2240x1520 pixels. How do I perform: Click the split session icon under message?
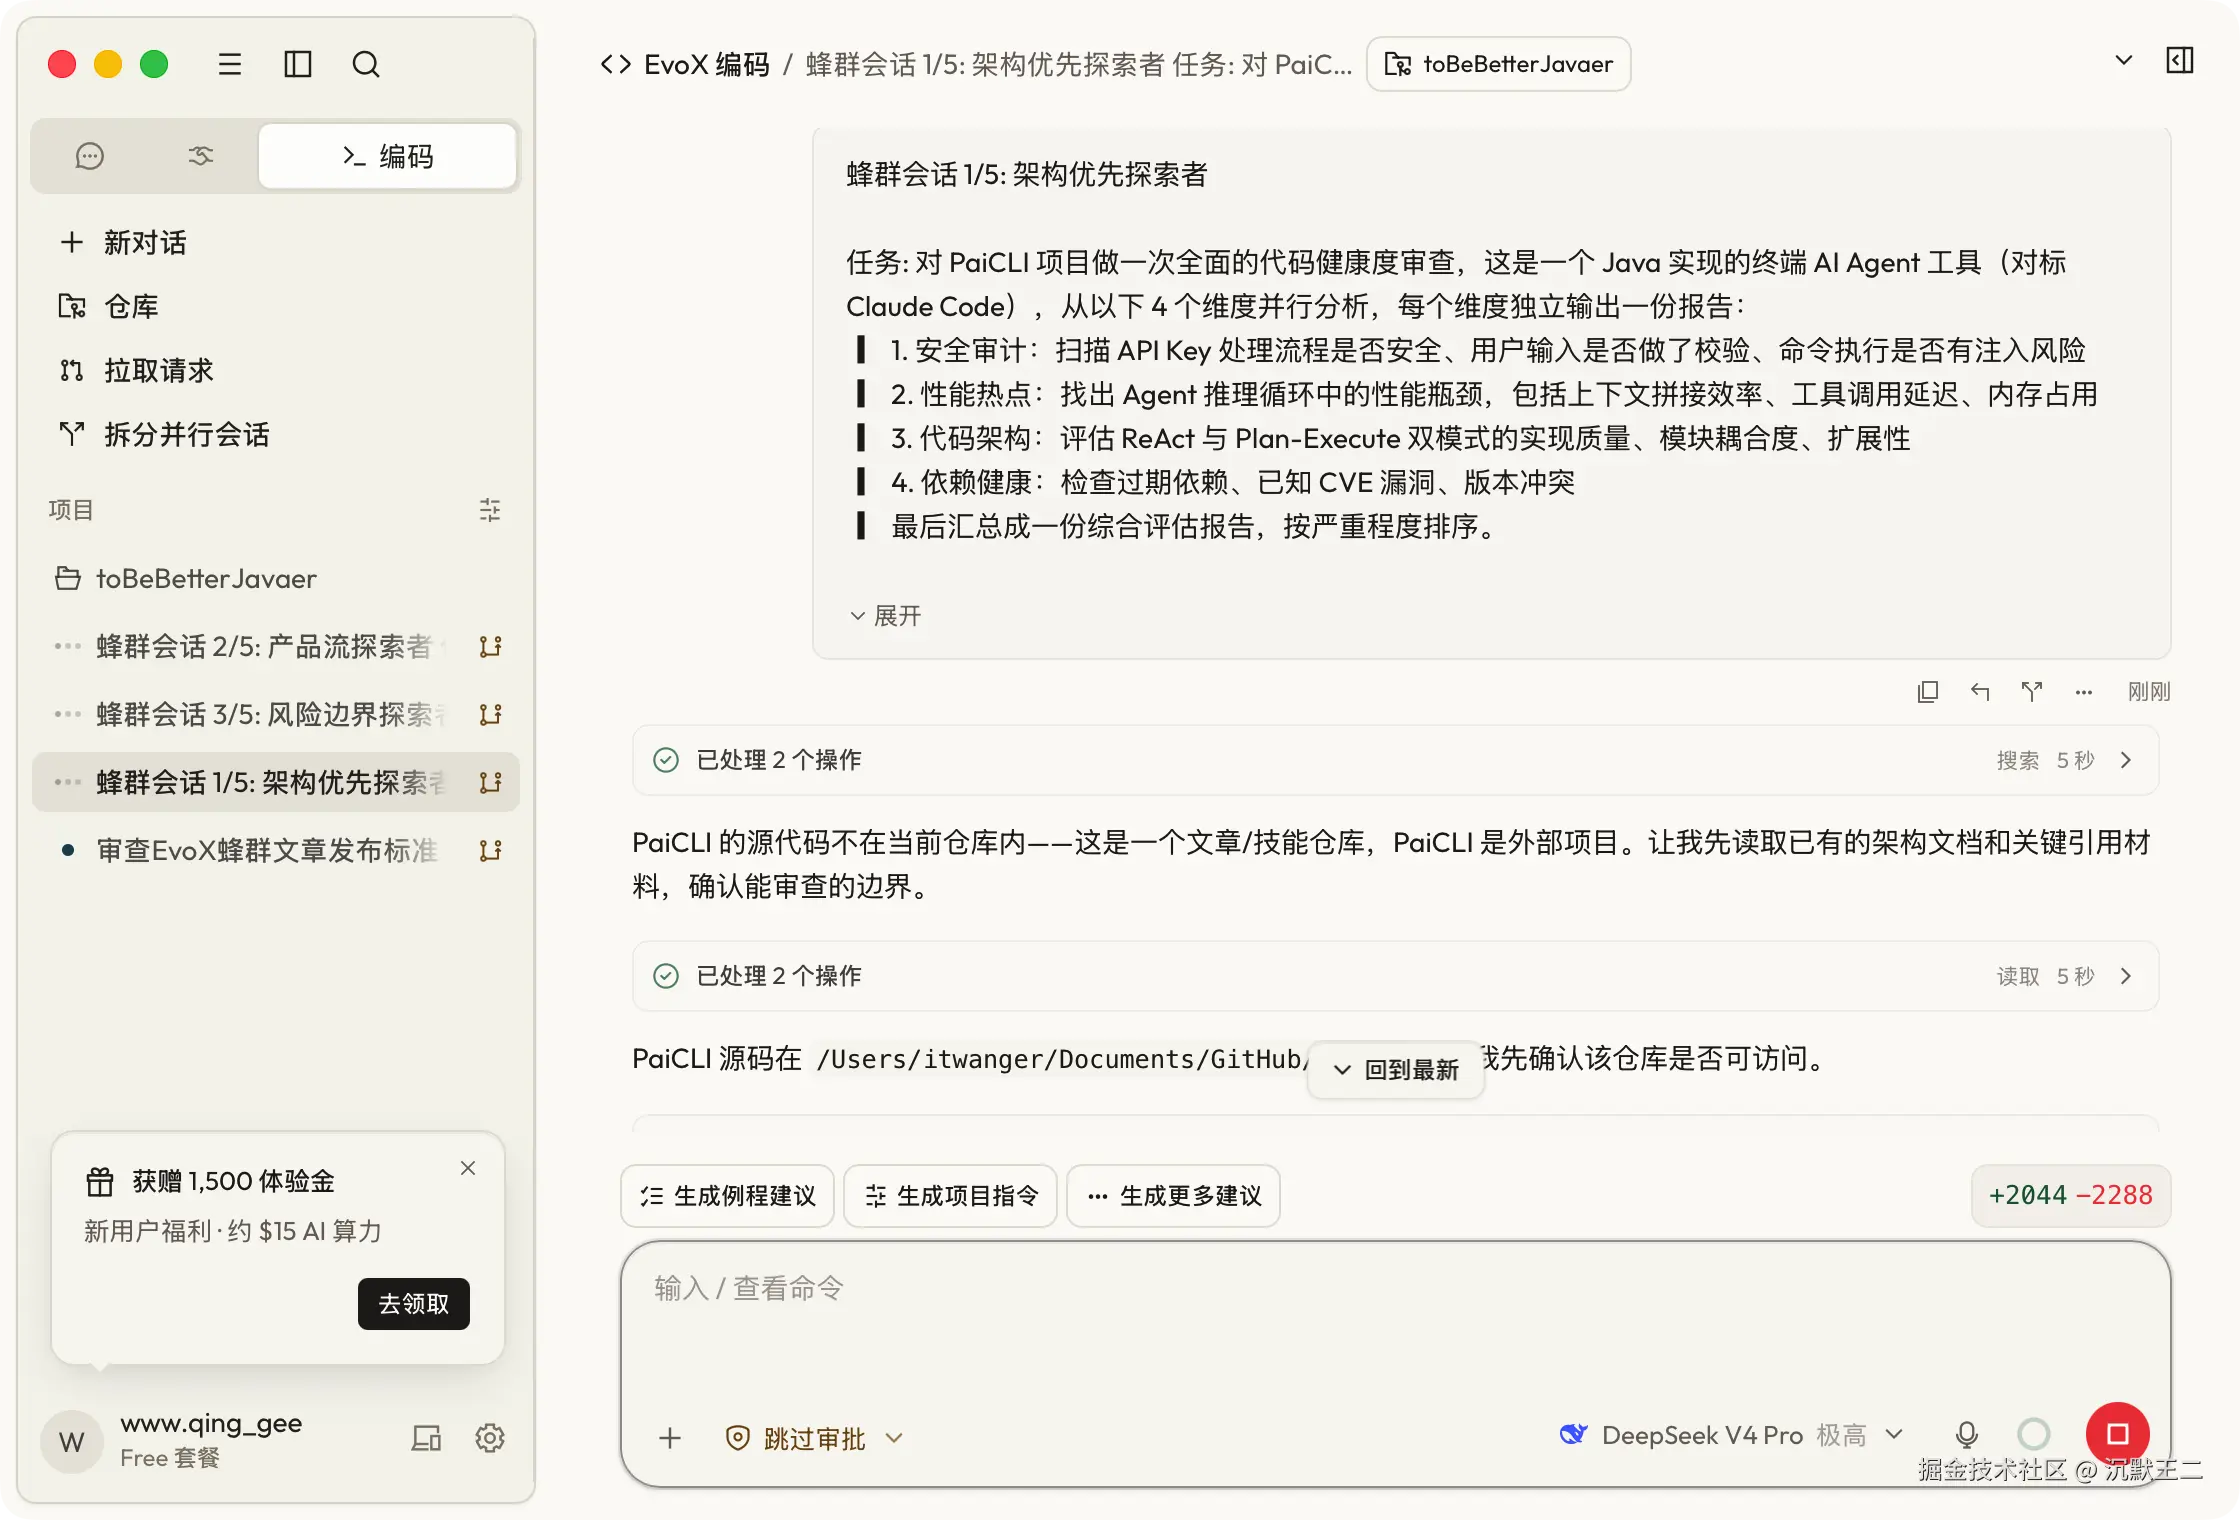(x=2032, y=691)
